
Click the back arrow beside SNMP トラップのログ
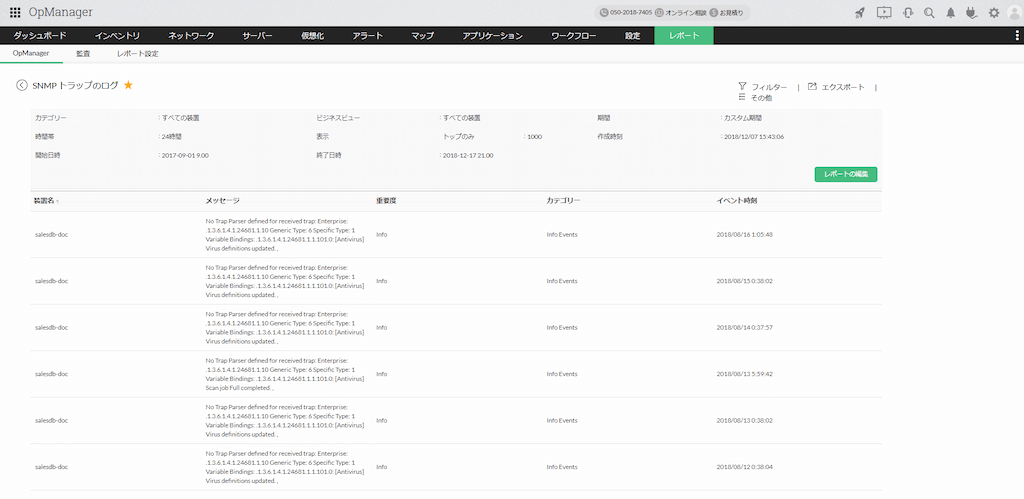(22, 86)
